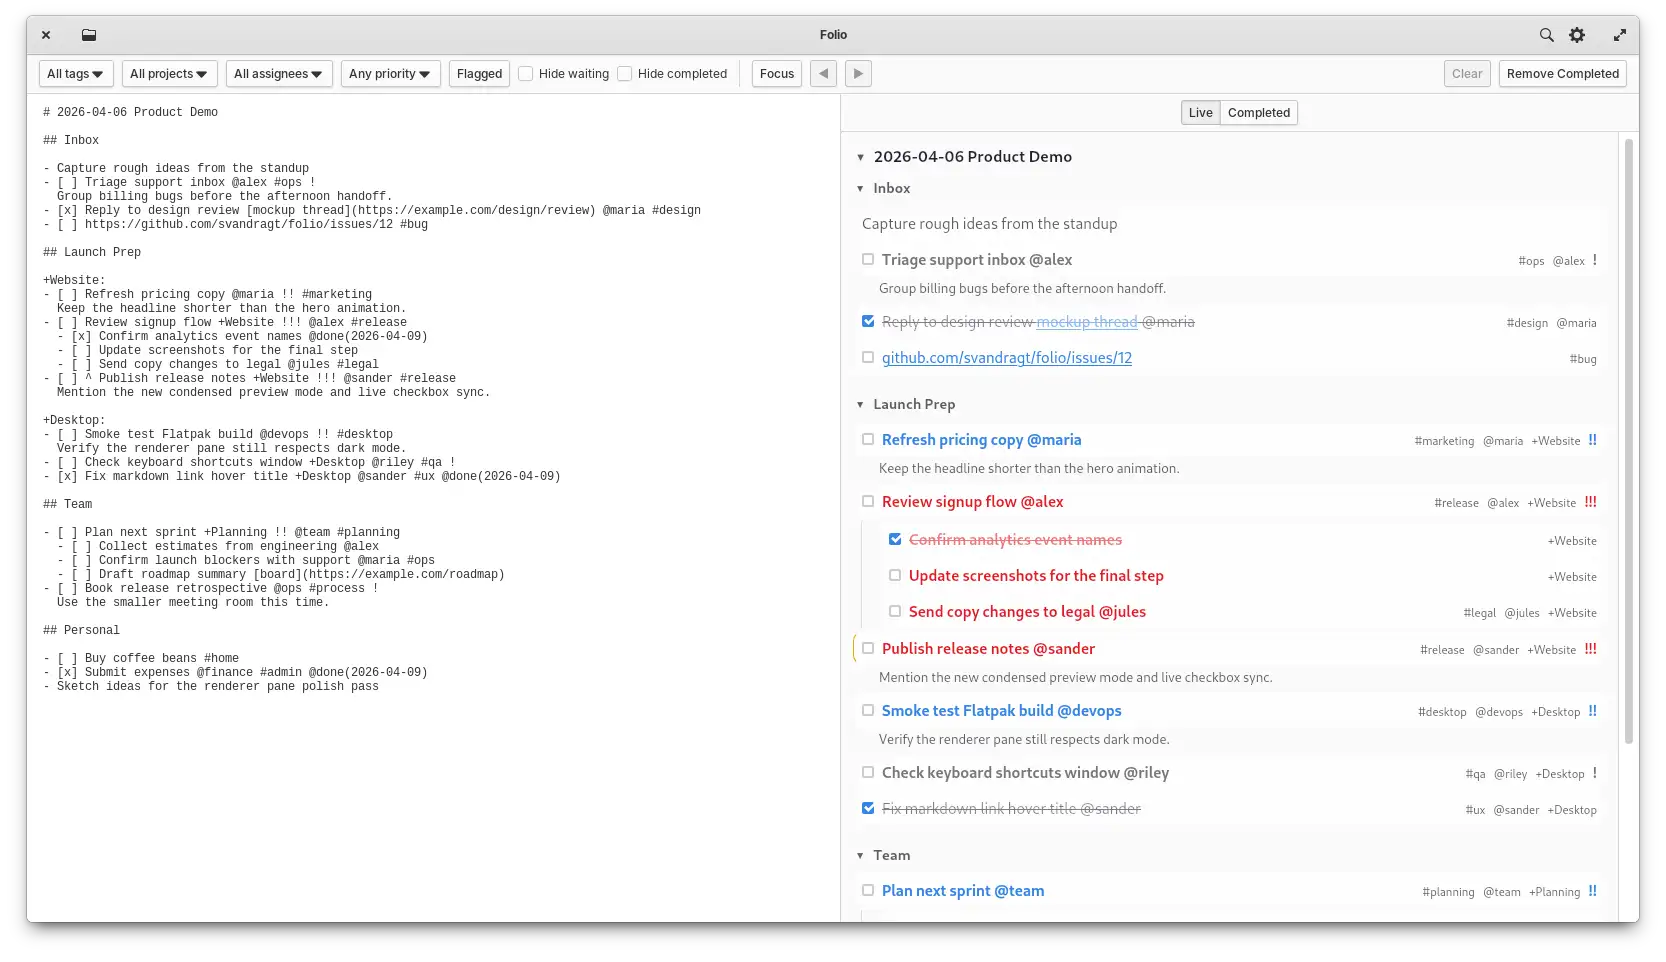Enable the Hide waiting checkbox
Viewport: 1666px width, 962px height.
(x=526, y=74)
